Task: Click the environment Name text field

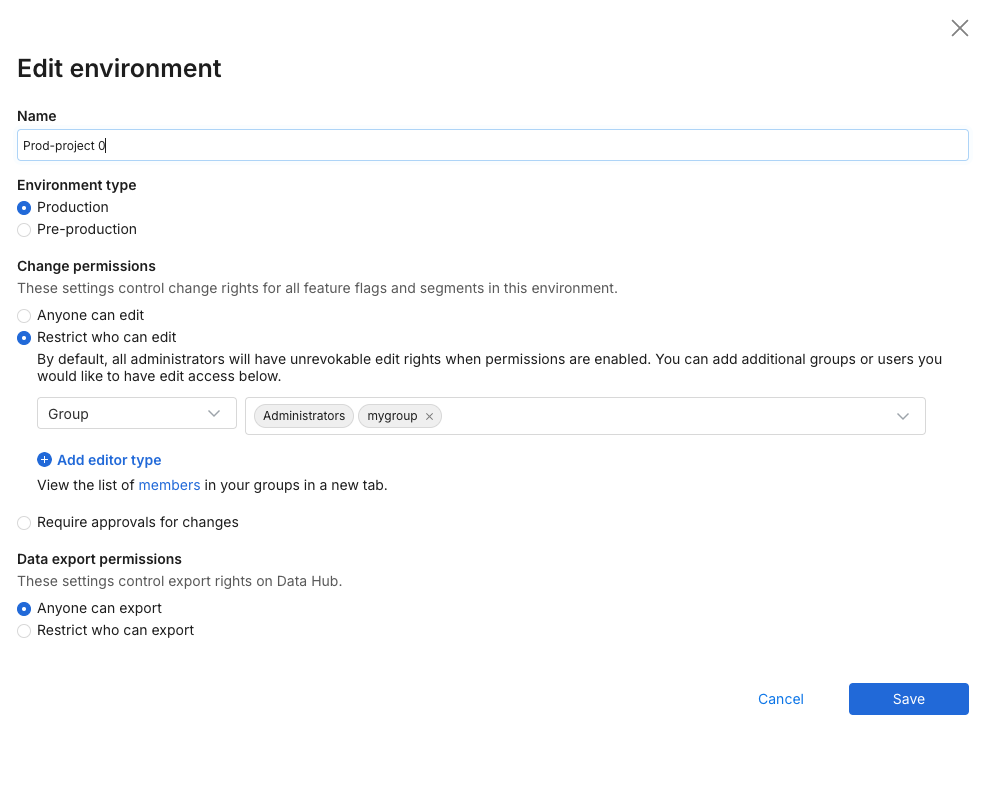Action: (492, 145)
